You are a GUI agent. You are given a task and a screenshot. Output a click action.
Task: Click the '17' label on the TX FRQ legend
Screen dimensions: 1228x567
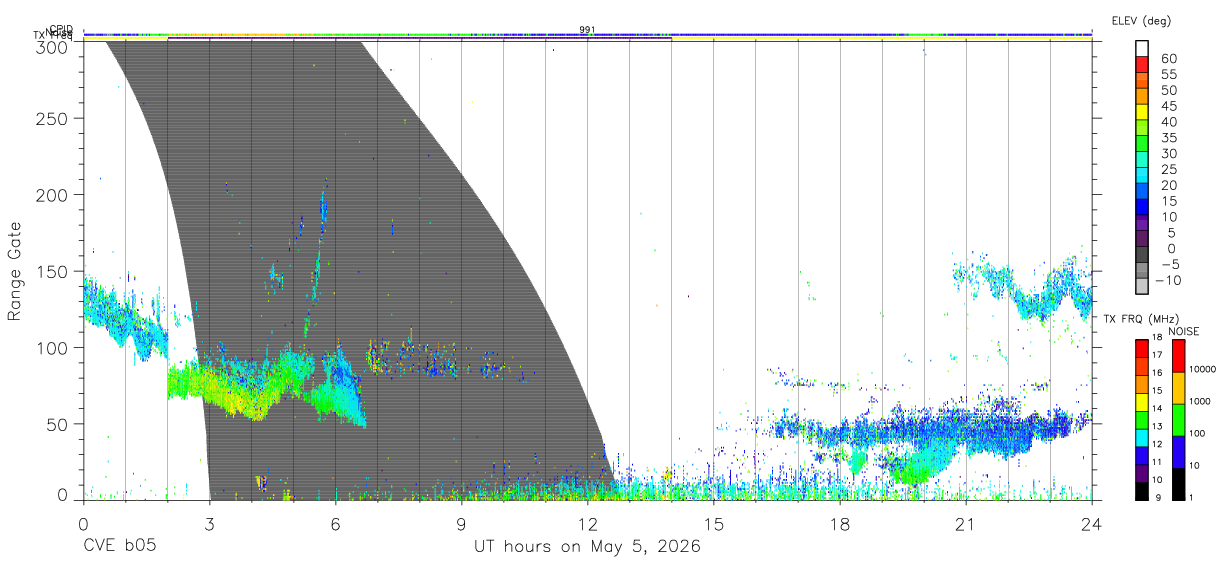point(1156,354)
